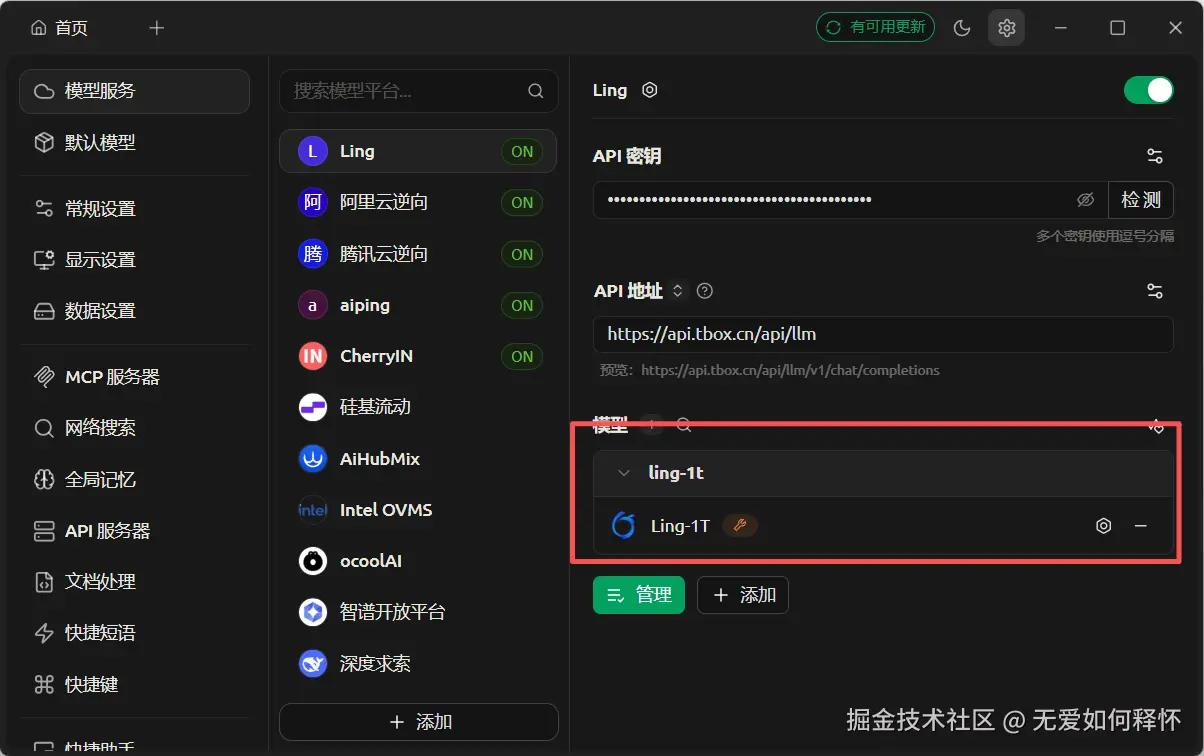
Task: Click the lightning icon beside 快捷短语
Action: click(44, 633)
